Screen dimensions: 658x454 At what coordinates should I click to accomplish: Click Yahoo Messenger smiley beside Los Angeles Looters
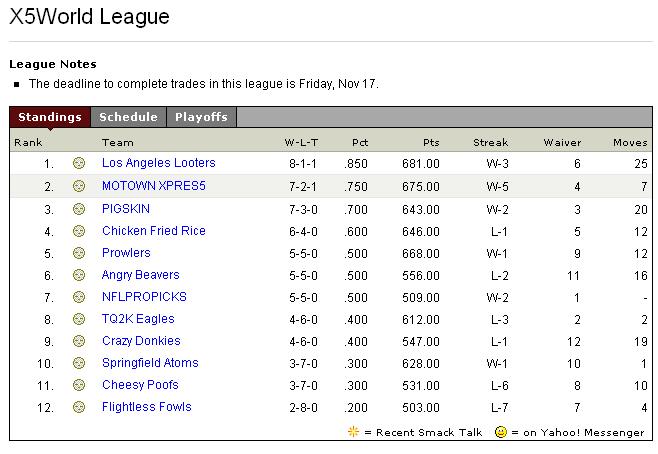click(x=79, y=164)
